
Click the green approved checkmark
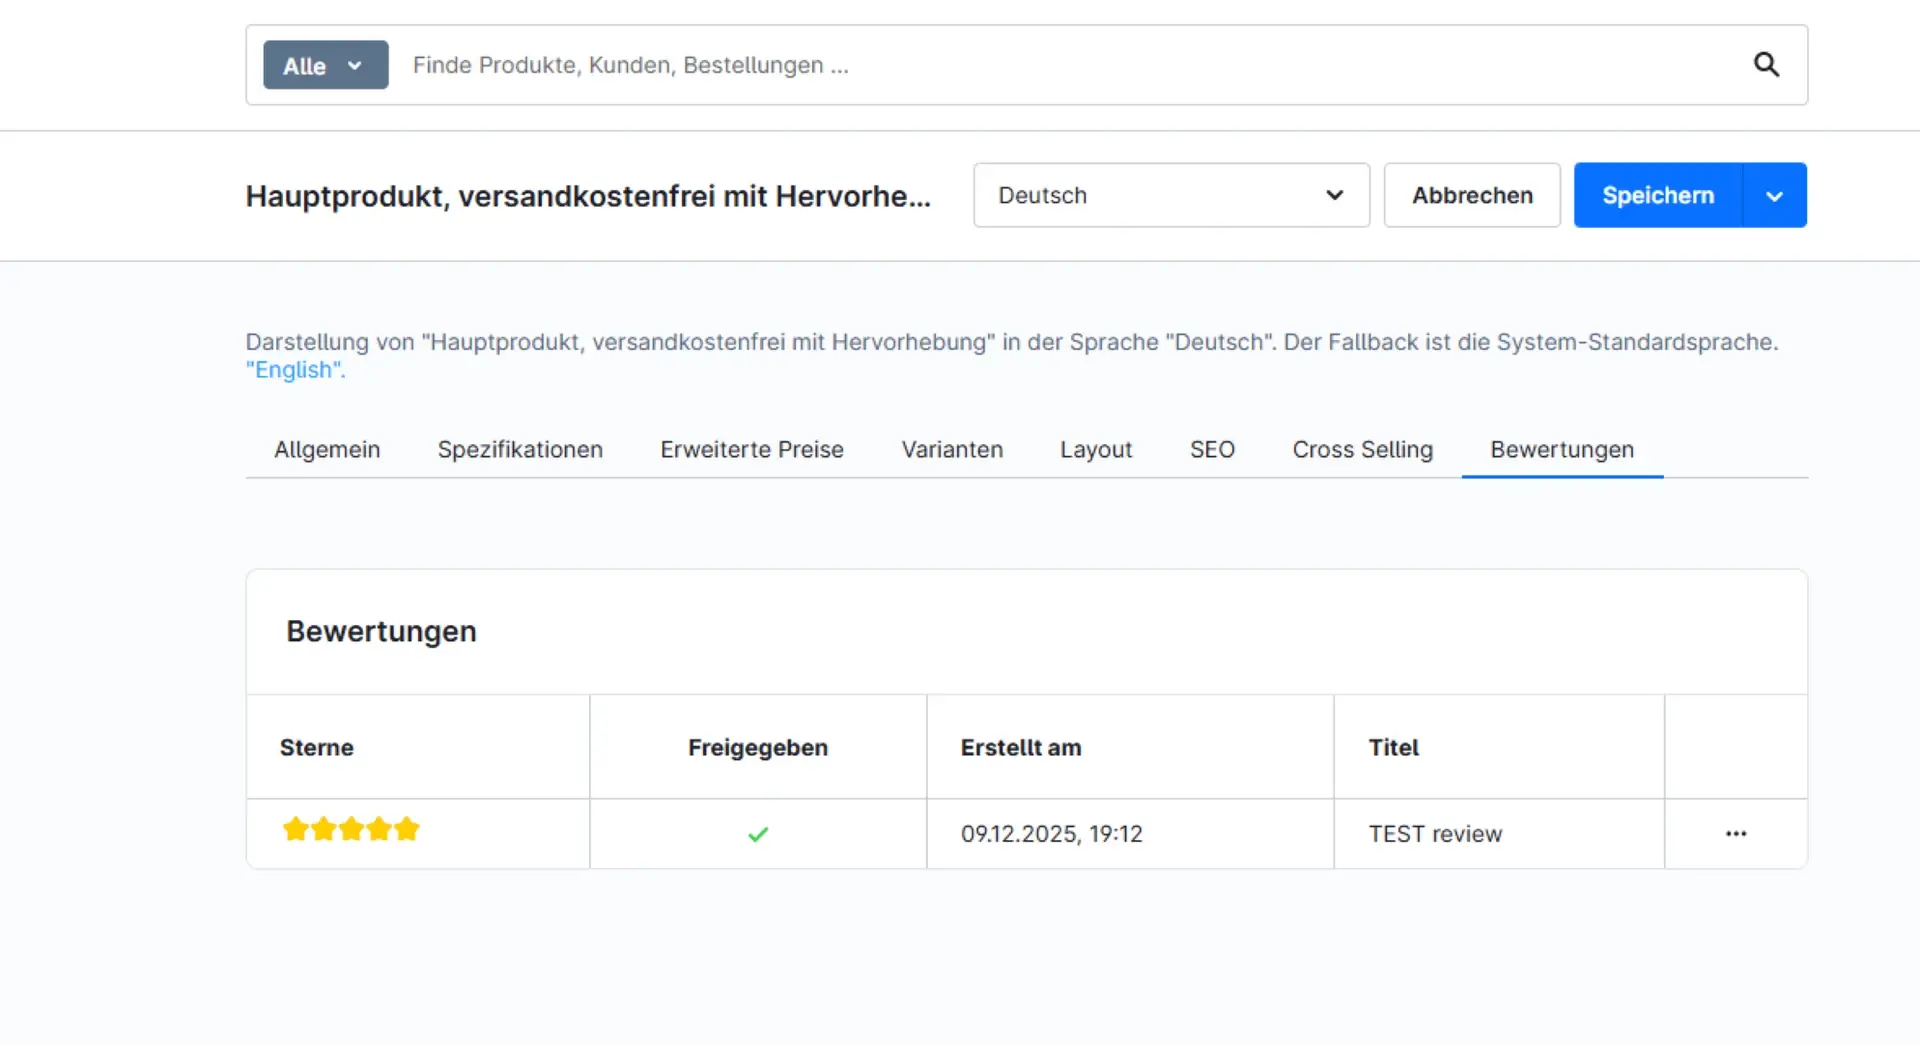coord(758,834)
